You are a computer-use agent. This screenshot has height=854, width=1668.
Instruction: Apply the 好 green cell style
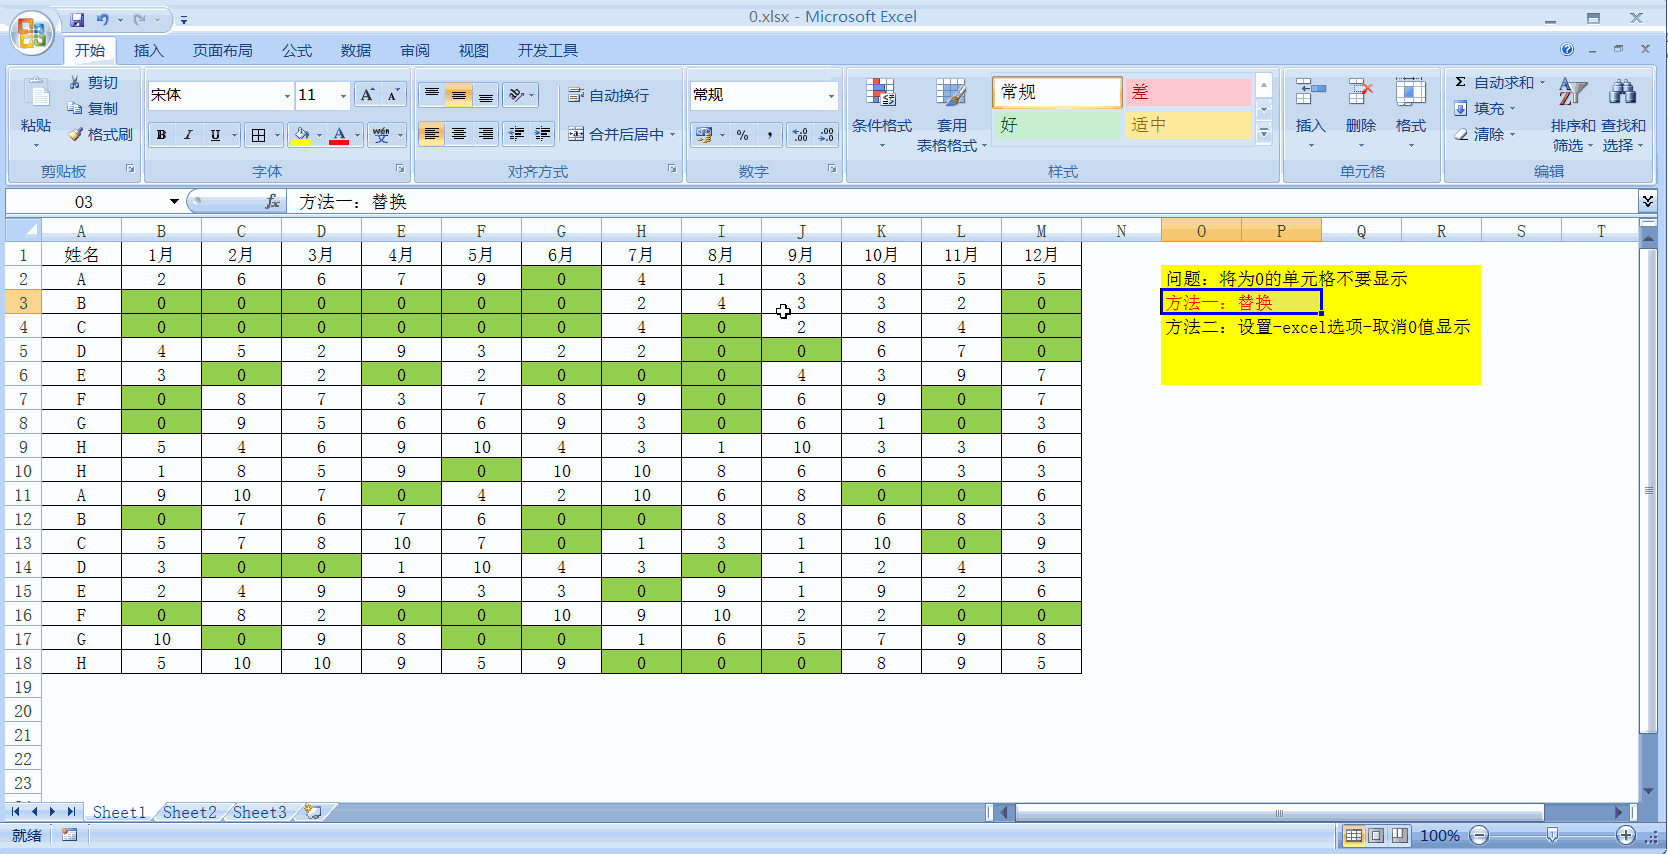tap(1058, 125)
